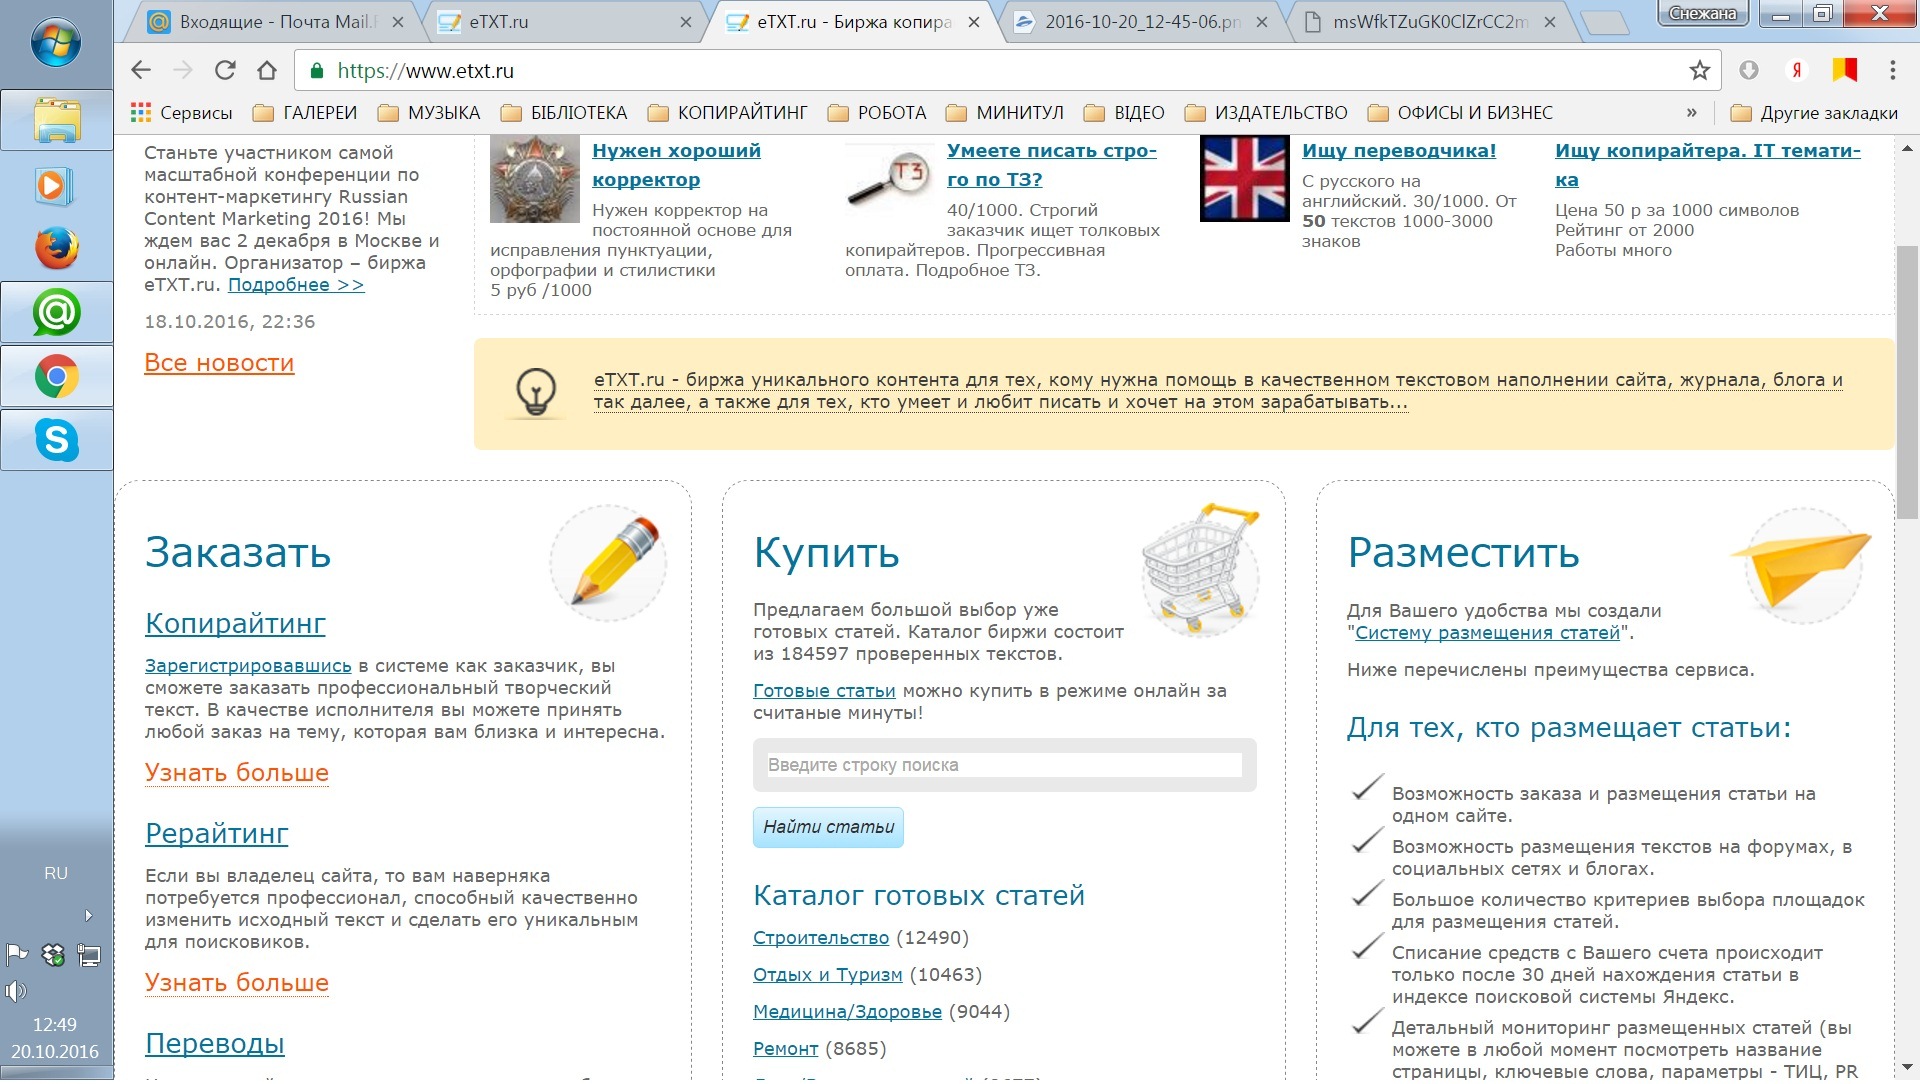Click the Зарегистрировавшись link
Screen dimensions: 1920x1084
248,666
